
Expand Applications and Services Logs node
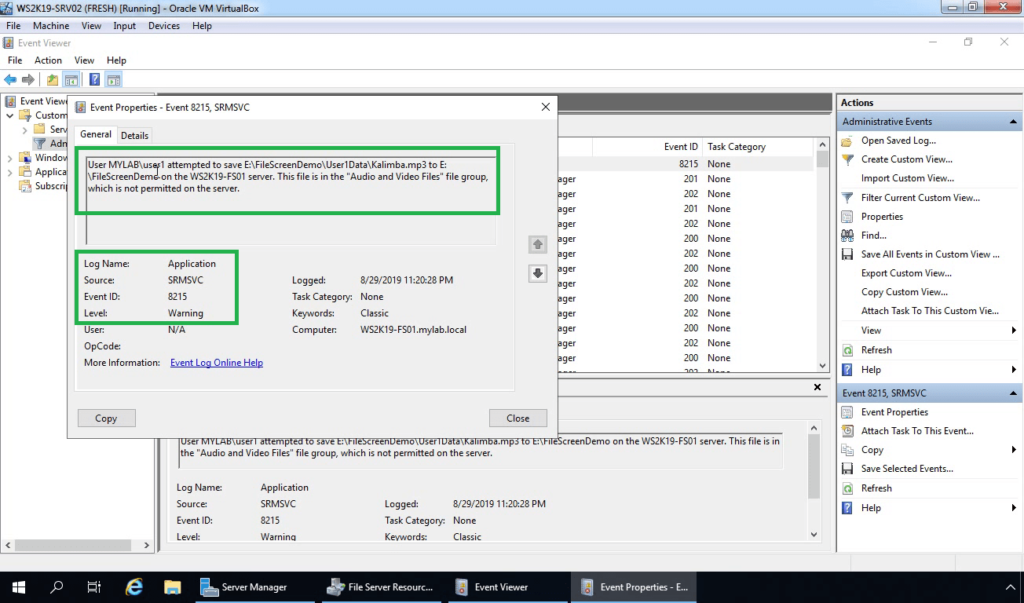[x=10, y=172]
